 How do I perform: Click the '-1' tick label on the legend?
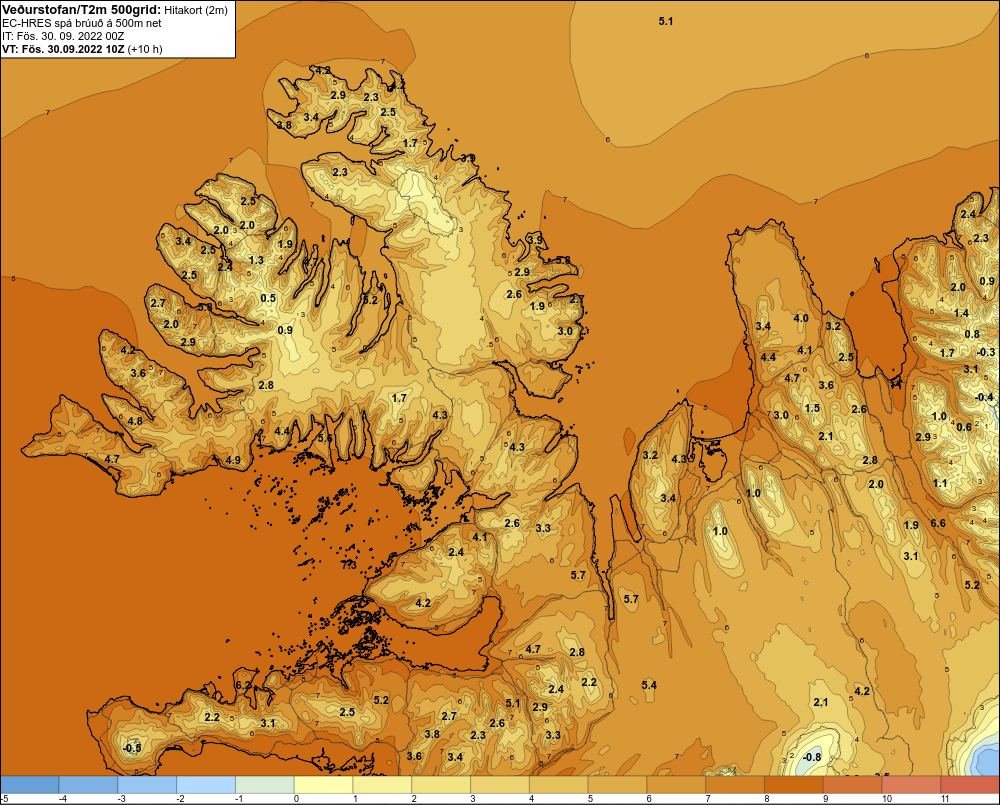tap(239, 799)
